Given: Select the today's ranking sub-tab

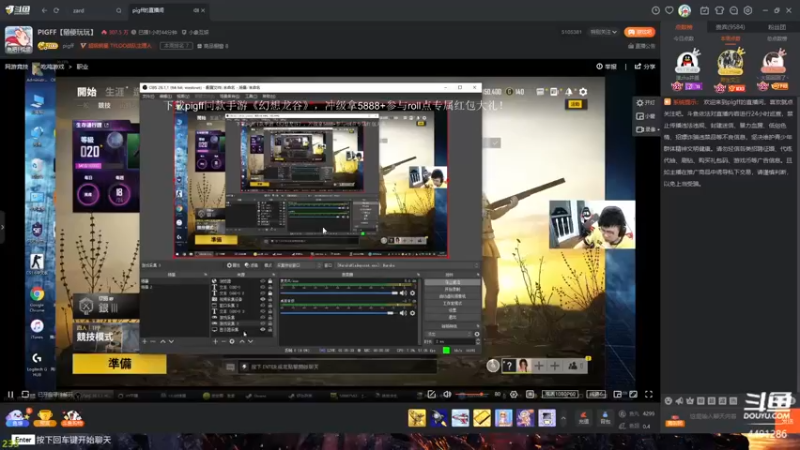Looking at the screenshot, I should point(684,39).
